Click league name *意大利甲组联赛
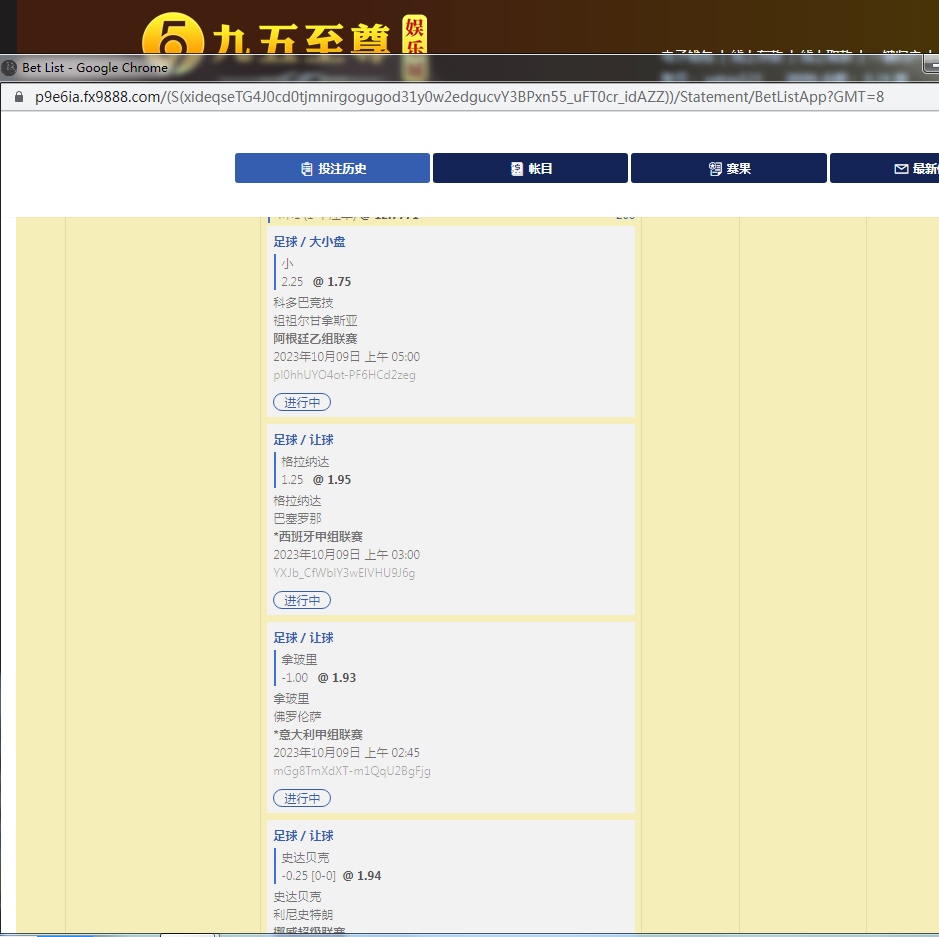Viewport: 939px width, 937px height. tap(318, 735)
